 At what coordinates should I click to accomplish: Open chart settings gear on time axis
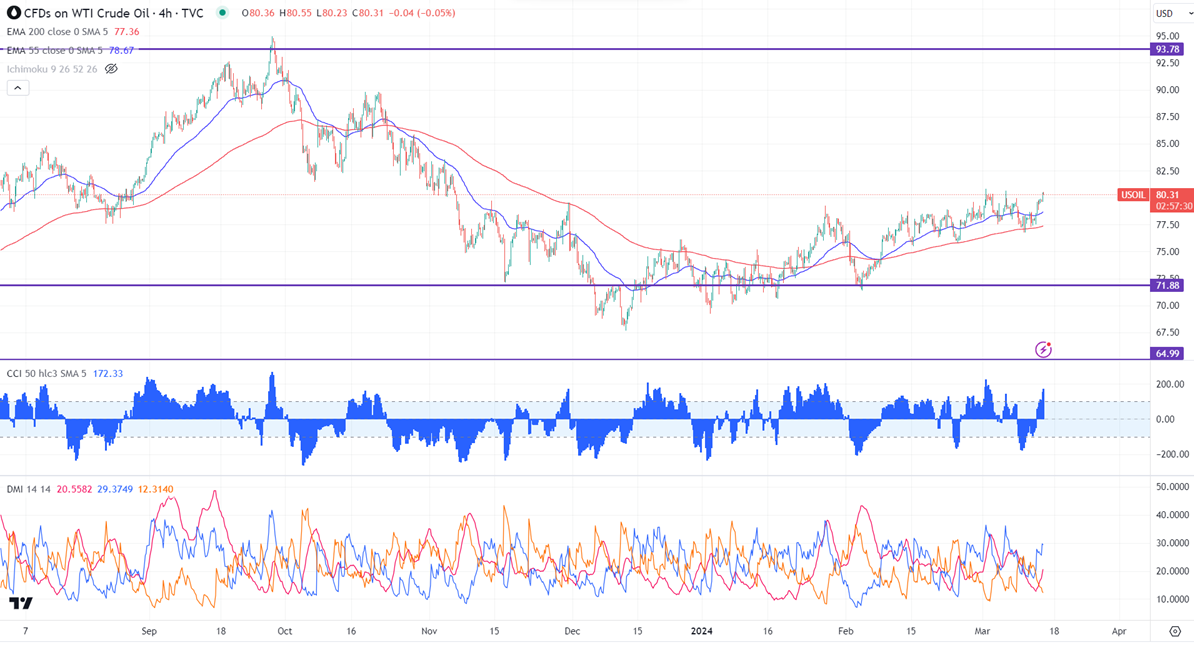1175,631
